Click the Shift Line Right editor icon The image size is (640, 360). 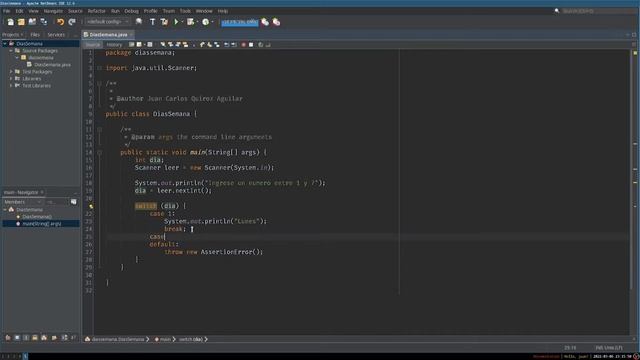pyautogui.click(x=234, y=44)
